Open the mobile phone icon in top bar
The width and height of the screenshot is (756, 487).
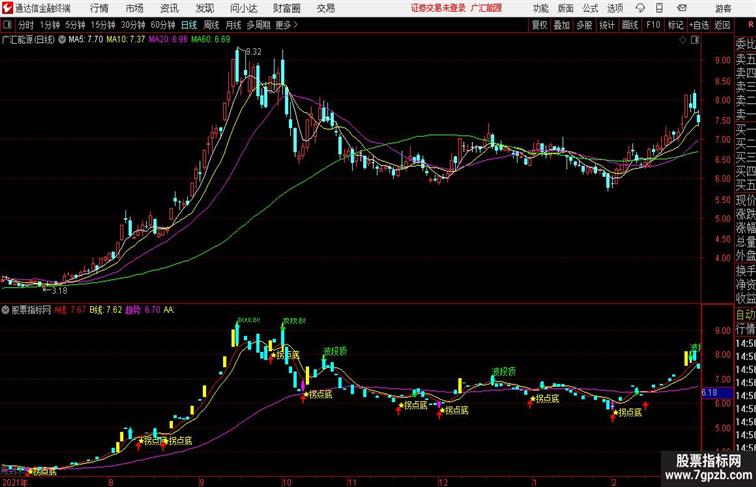[659, 8]
